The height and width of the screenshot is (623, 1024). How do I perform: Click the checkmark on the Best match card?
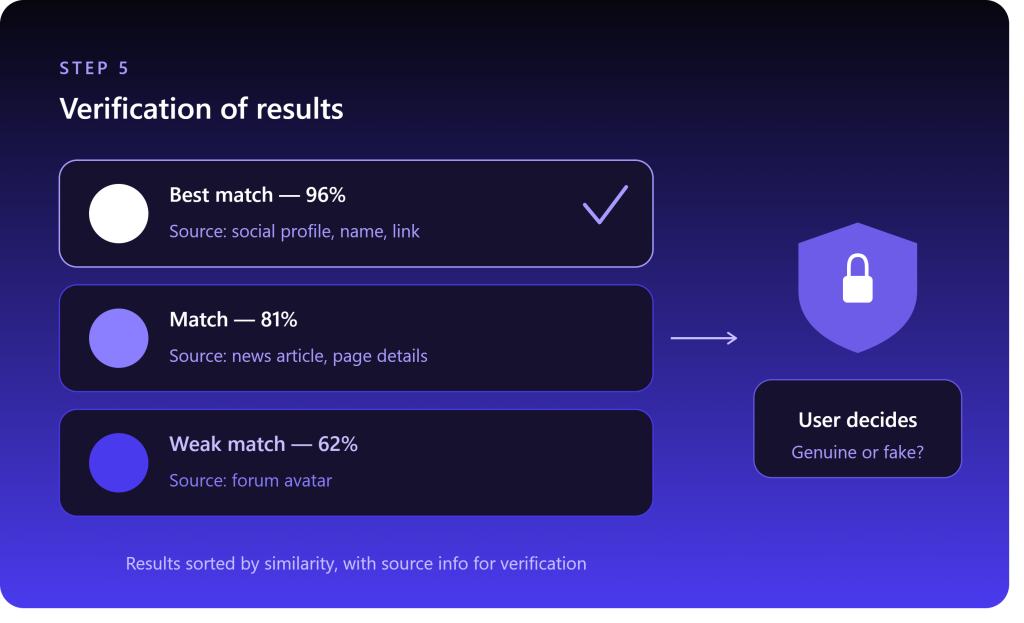[x=605, y=205]
